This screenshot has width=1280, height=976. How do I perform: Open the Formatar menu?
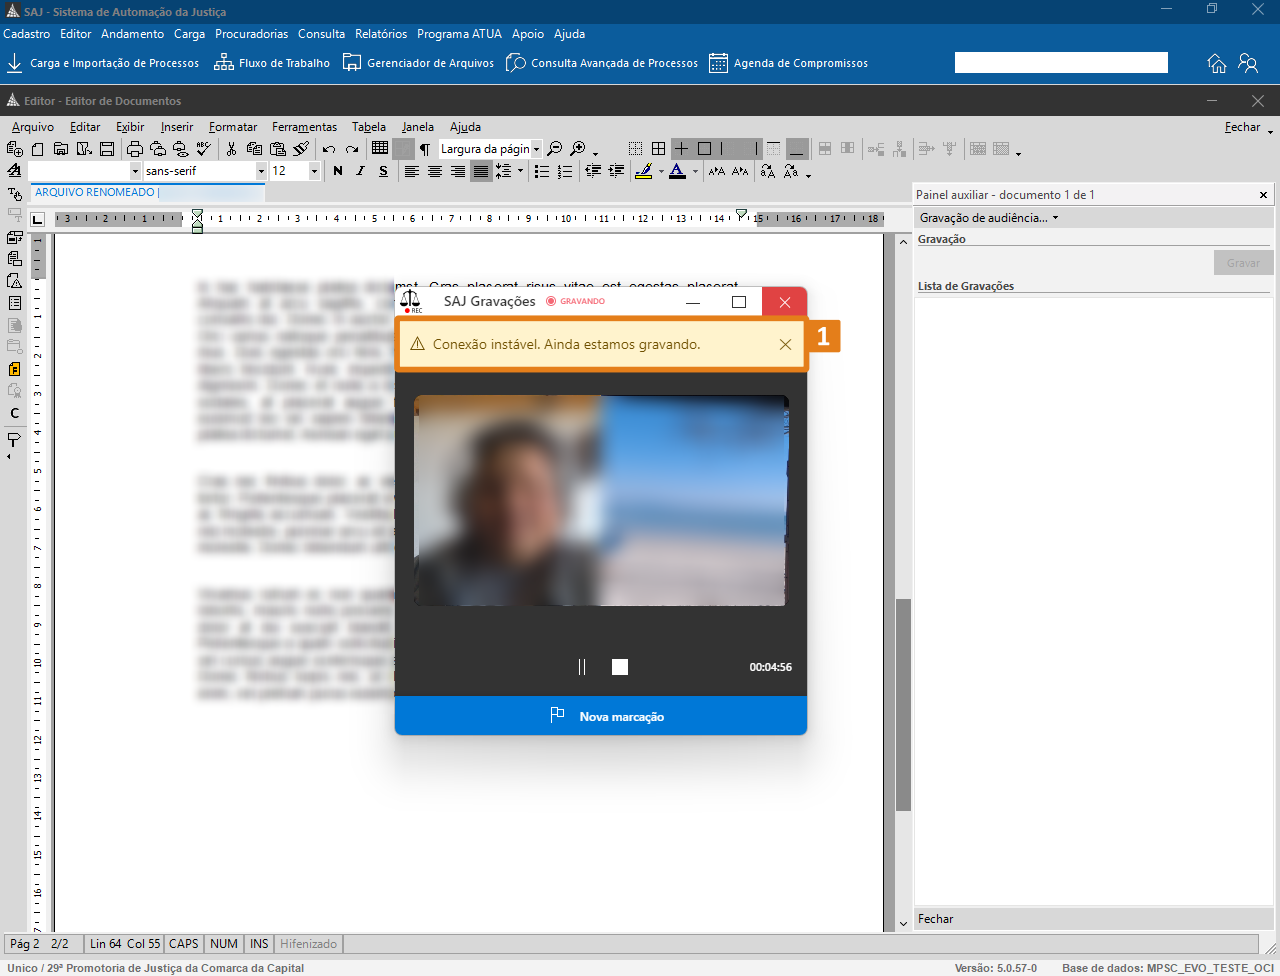[x=233, y=127]
